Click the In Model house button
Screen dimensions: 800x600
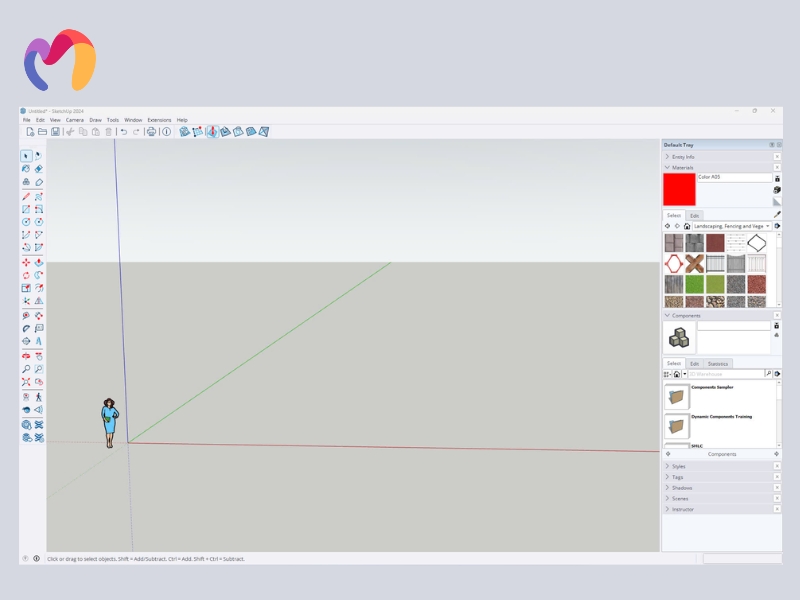687,226
